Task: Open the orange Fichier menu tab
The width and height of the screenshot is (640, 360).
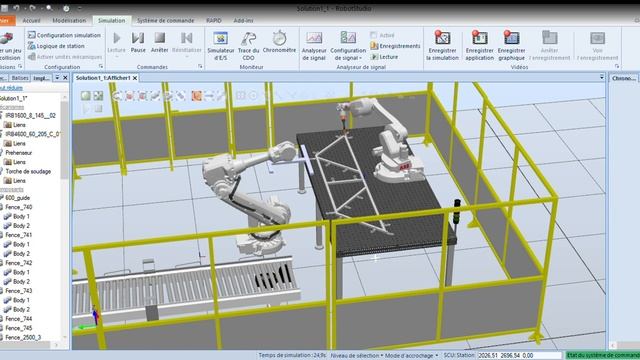Action: [x=7, y=20]
